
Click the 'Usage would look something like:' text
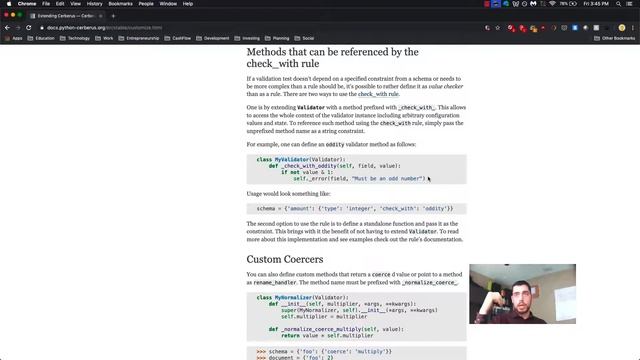point(288,193)
